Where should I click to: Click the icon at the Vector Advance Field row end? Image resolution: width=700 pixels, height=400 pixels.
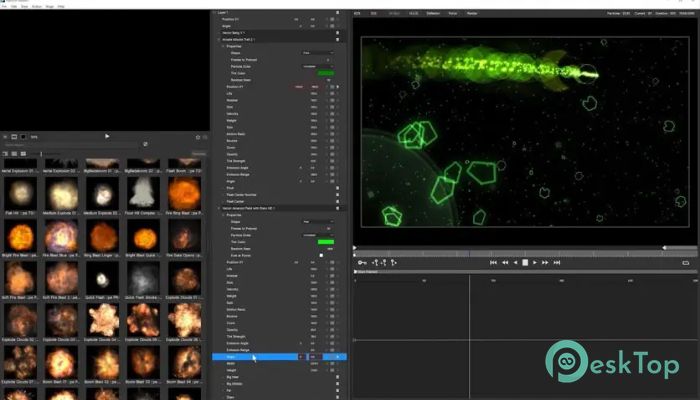[338, 208]
